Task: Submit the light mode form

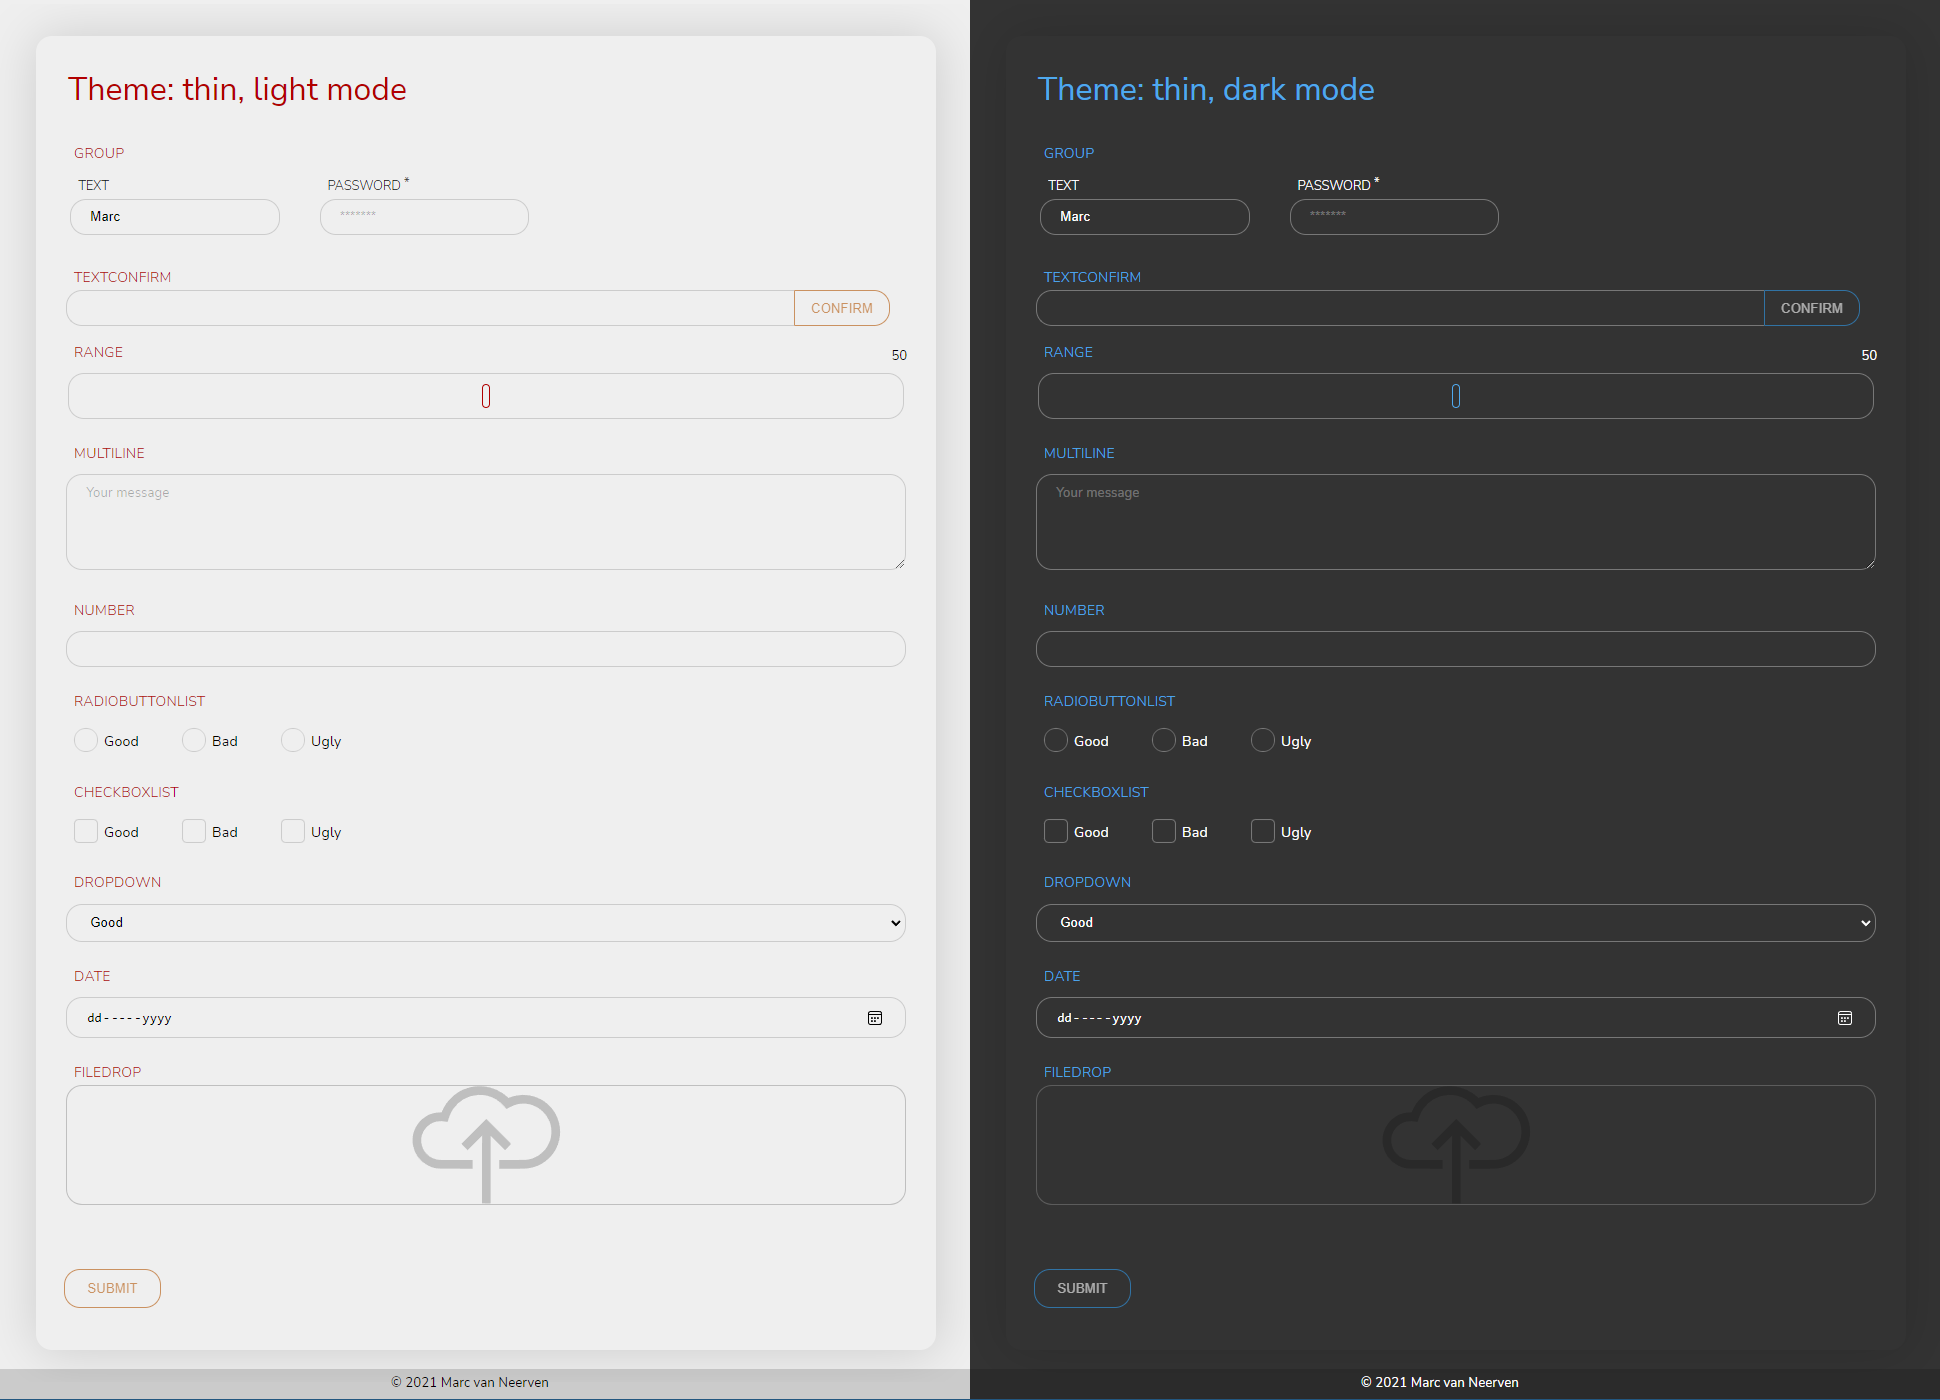Action: coord(112,1288)
